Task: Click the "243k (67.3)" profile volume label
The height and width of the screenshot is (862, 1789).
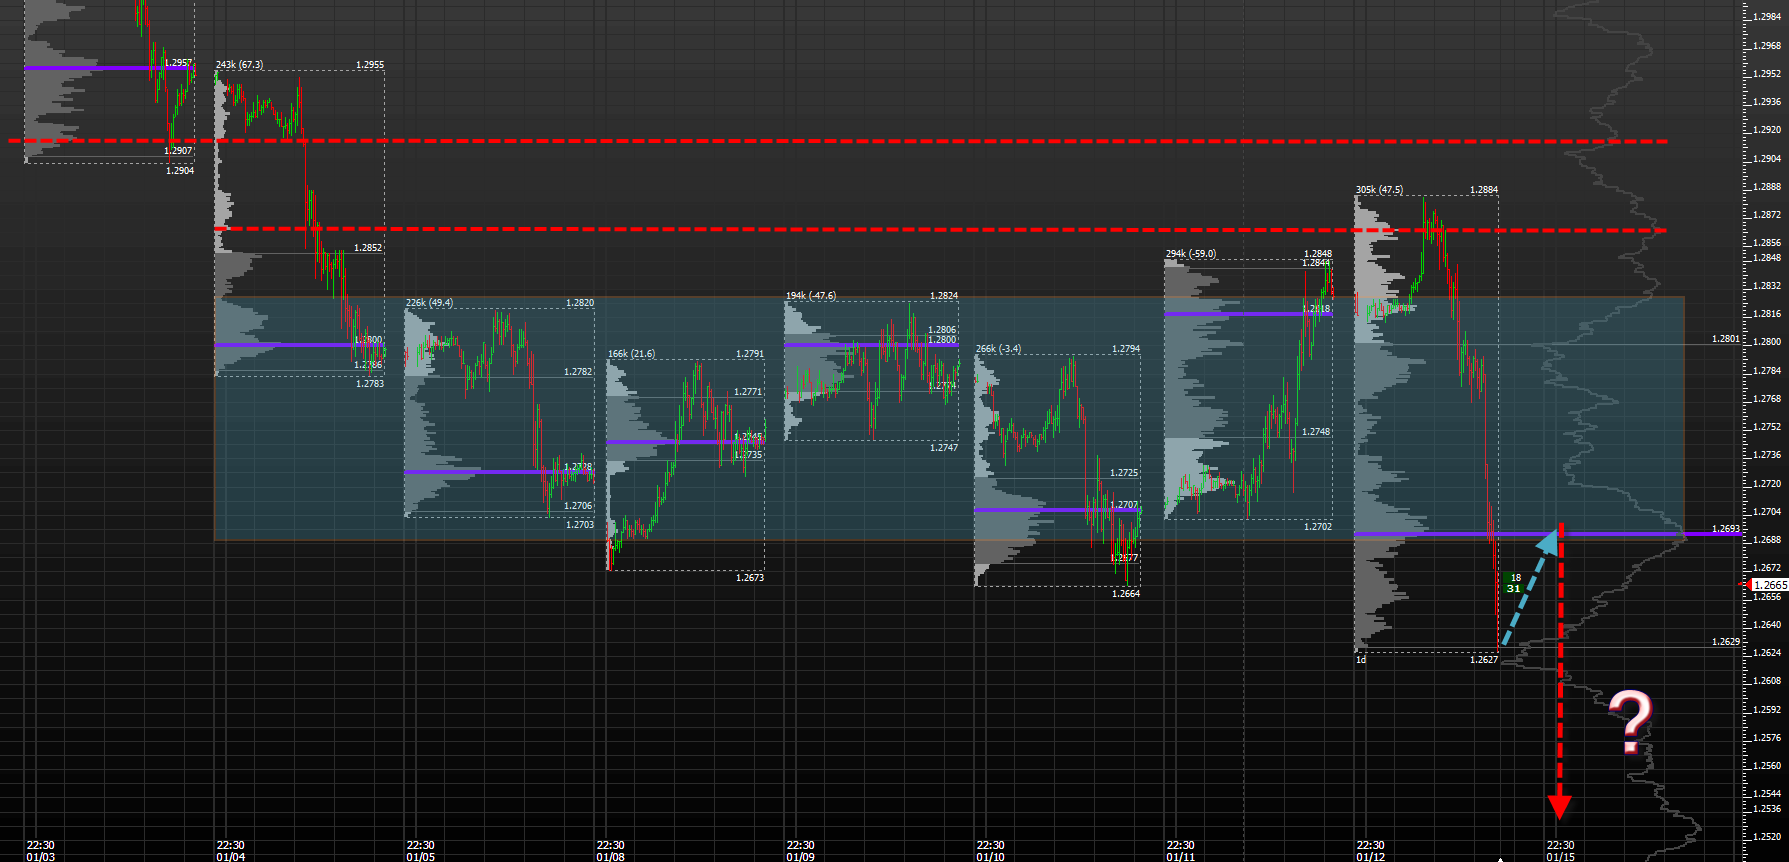Action: 239,65
